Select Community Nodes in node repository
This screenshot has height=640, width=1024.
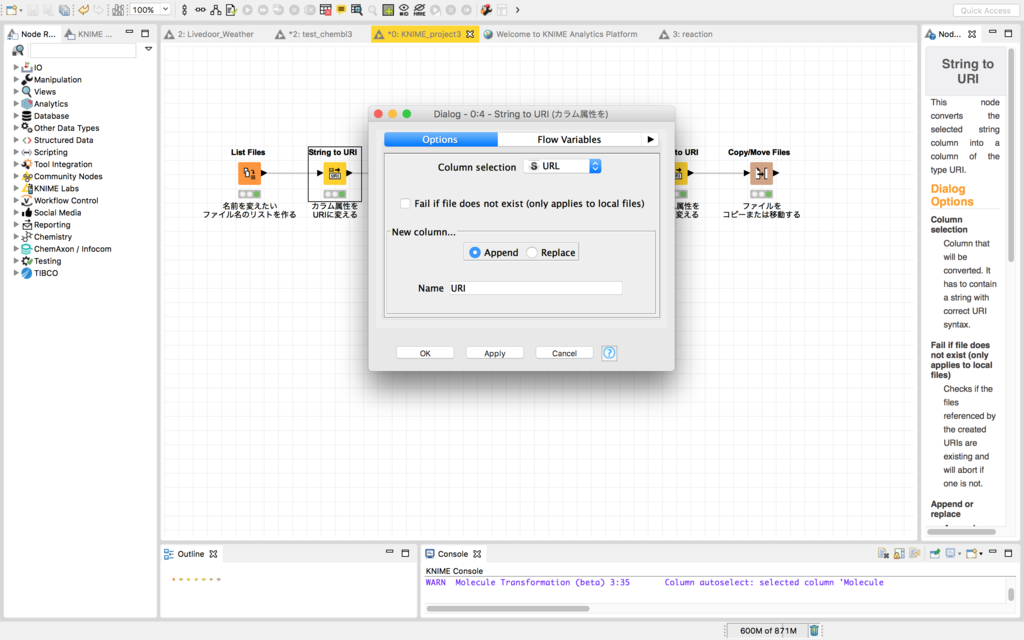(68, 176)
